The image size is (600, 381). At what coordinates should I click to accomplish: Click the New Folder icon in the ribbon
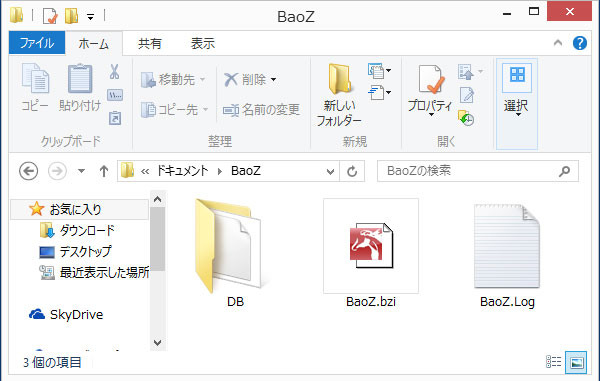pyautogui.click(x=339, y=79)
